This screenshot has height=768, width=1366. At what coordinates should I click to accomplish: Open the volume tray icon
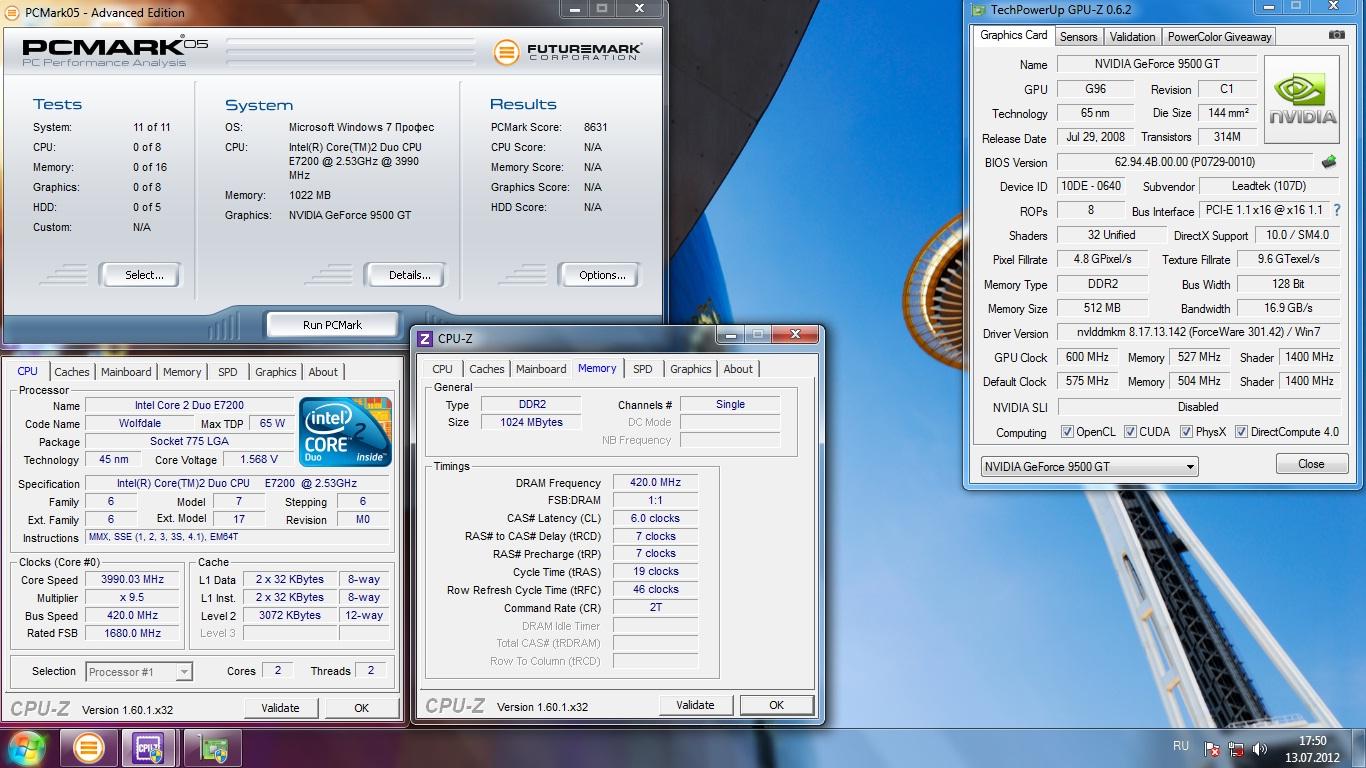click(x=1260, y=748)
